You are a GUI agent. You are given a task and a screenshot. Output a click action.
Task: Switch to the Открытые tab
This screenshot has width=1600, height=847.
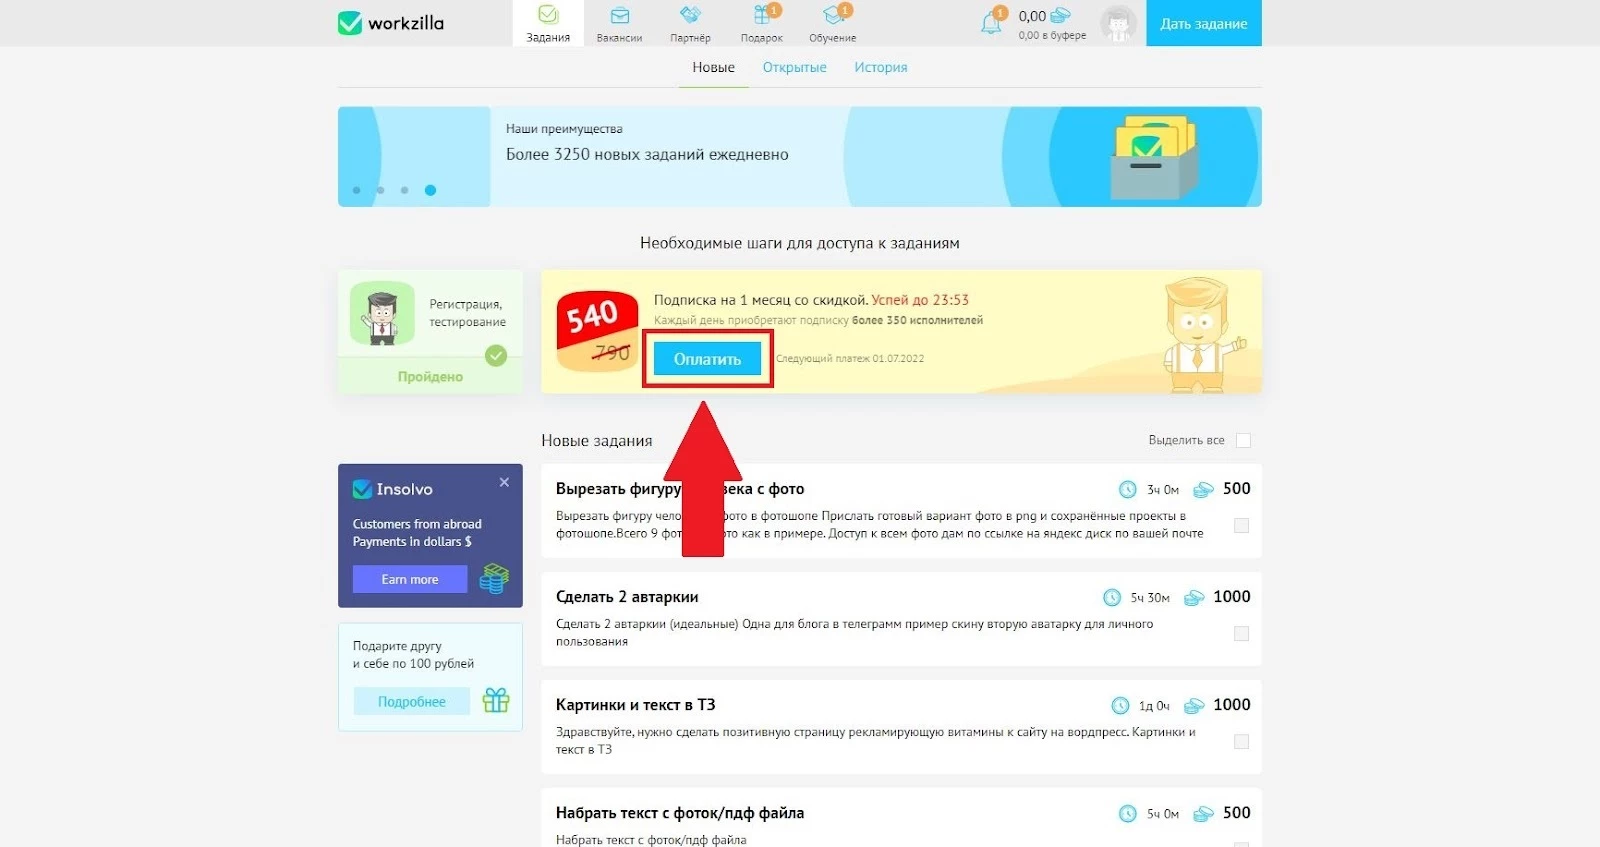tap(794, 67)
